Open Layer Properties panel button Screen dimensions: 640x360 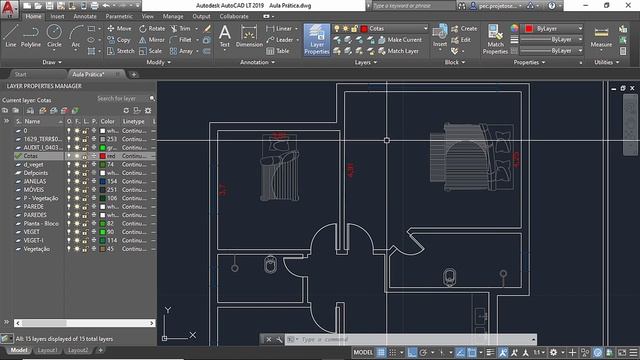click(x=317, y=39)
